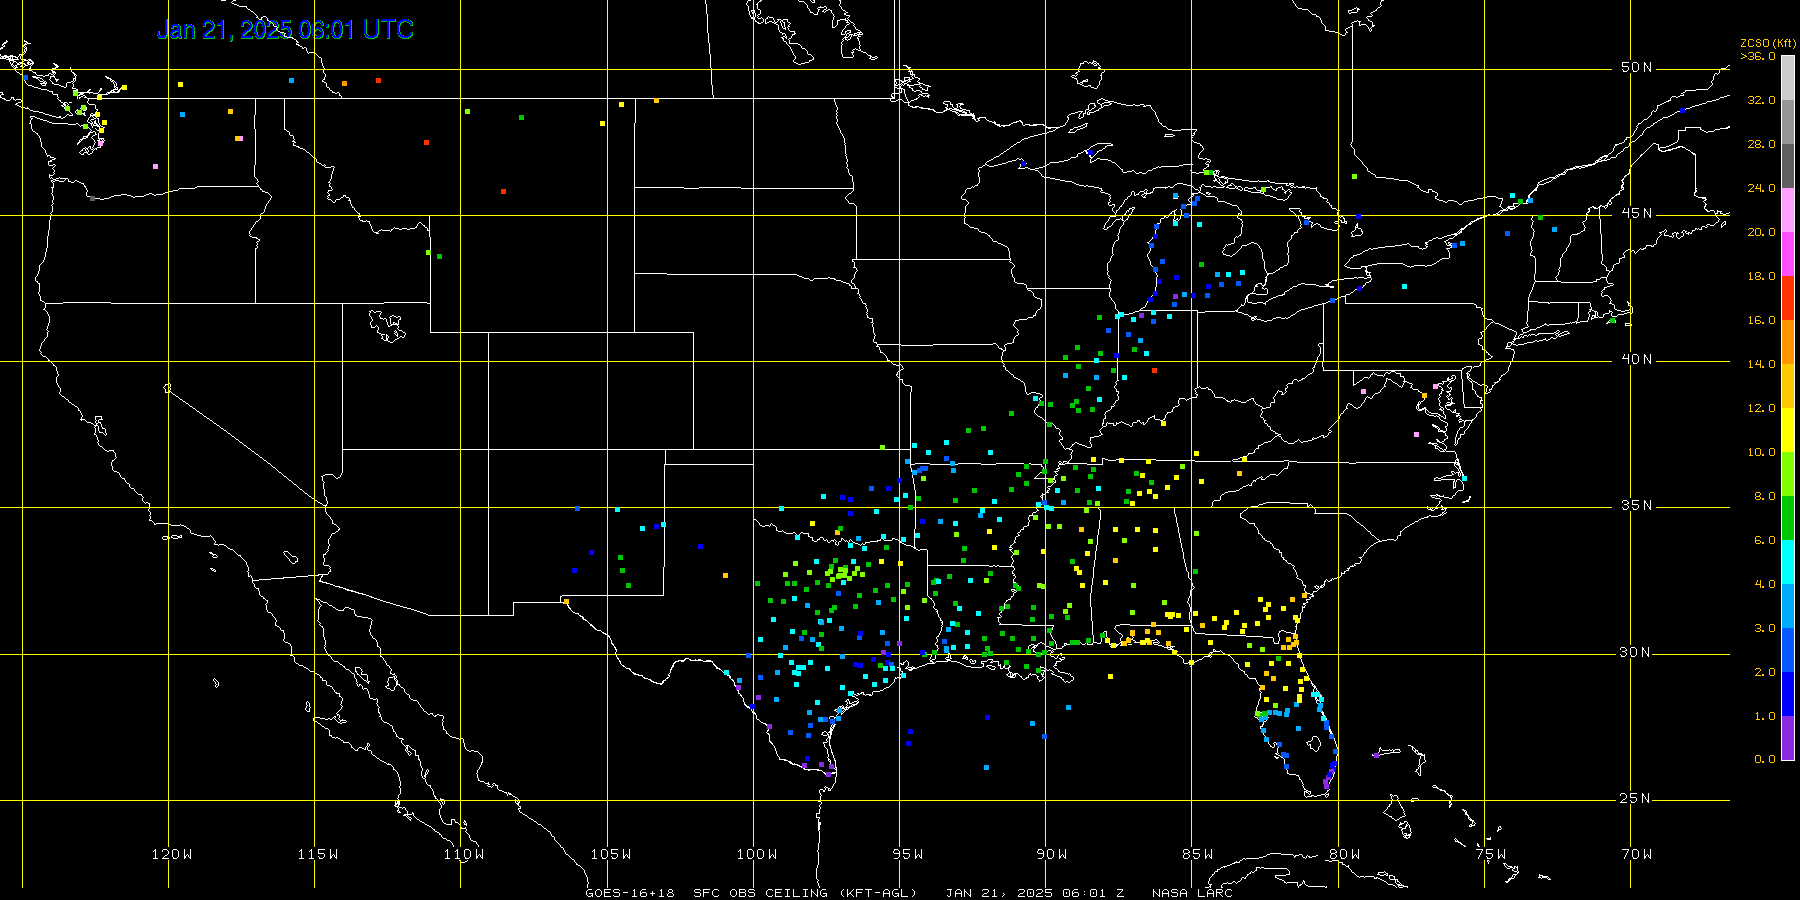
Task: Click the red 16–18 legend segment
Action: click(1788, 298)
